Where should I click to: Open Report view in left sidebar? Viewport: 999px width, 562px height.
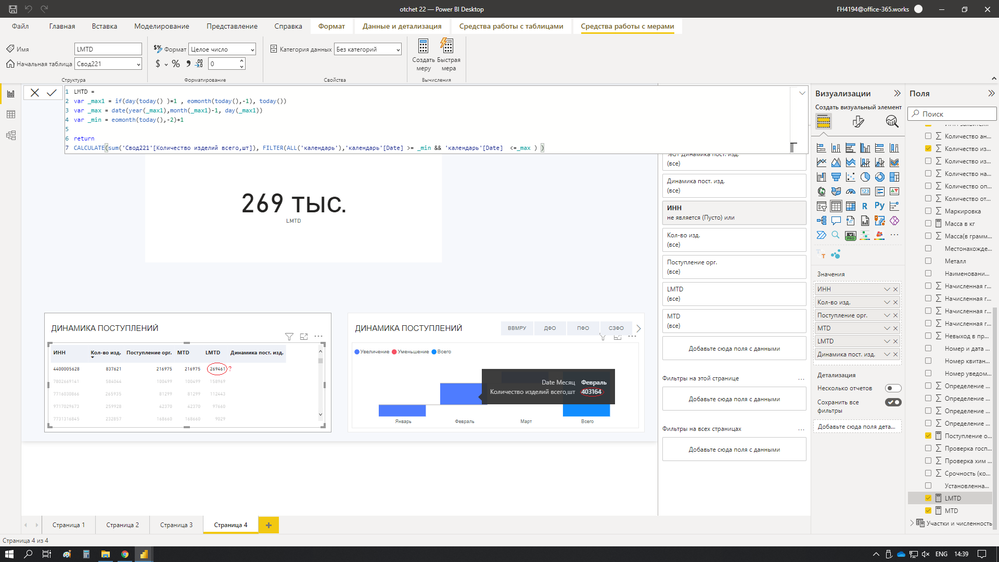(x=11, y=94)
